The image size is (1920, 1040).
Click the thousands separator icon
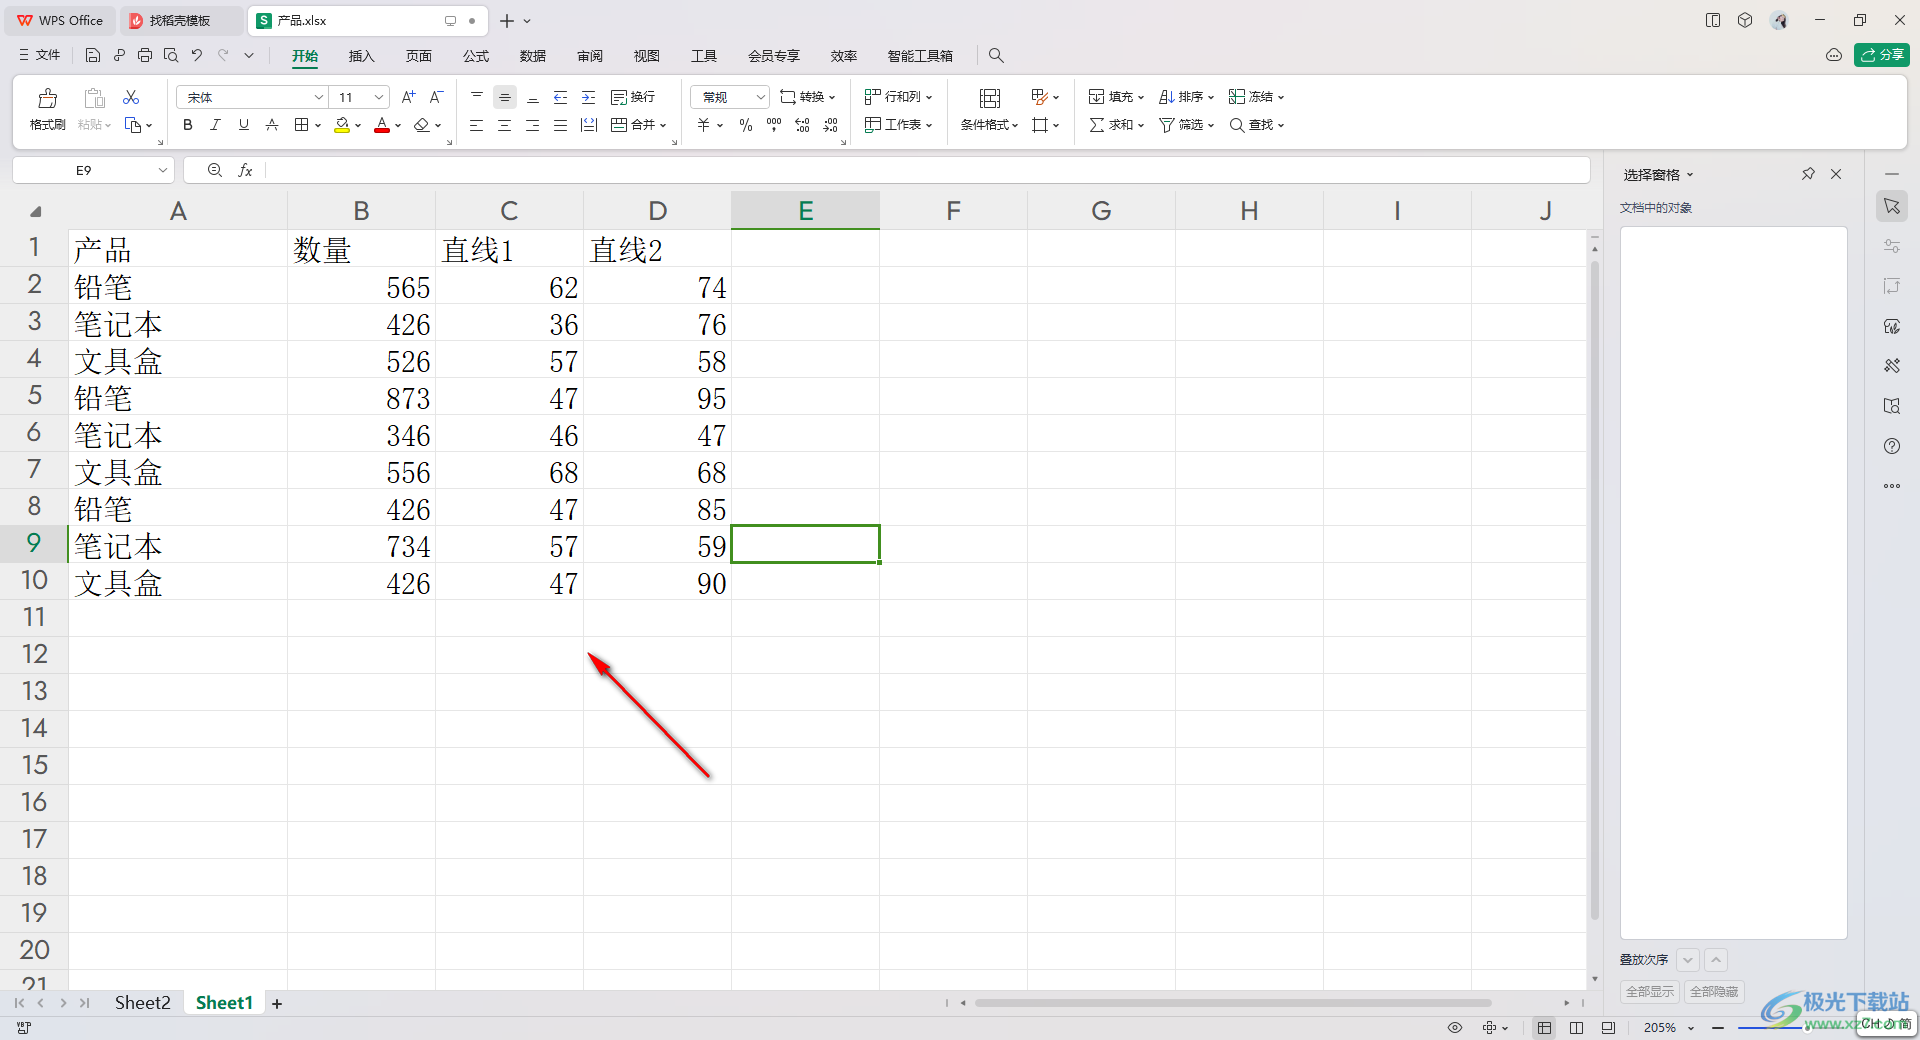coord(774,125)
